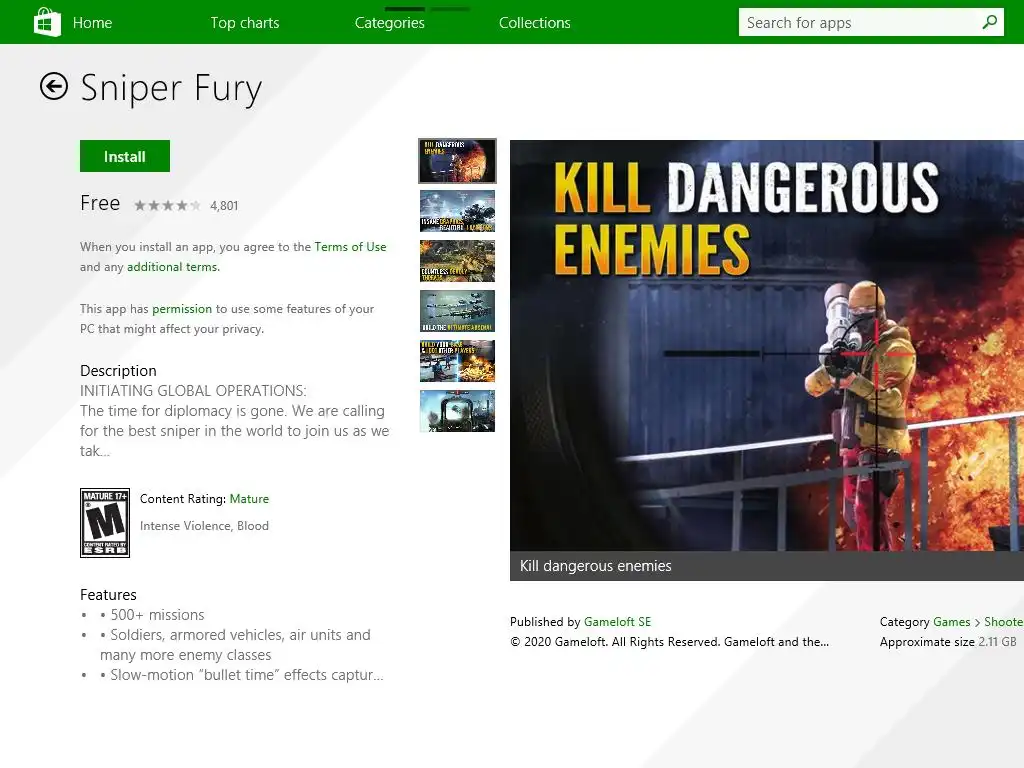Click the Slow-motion bullet time feature line
Viewport: 1024px width, 768px height.
pyautogui.click(x=242, y=675)
